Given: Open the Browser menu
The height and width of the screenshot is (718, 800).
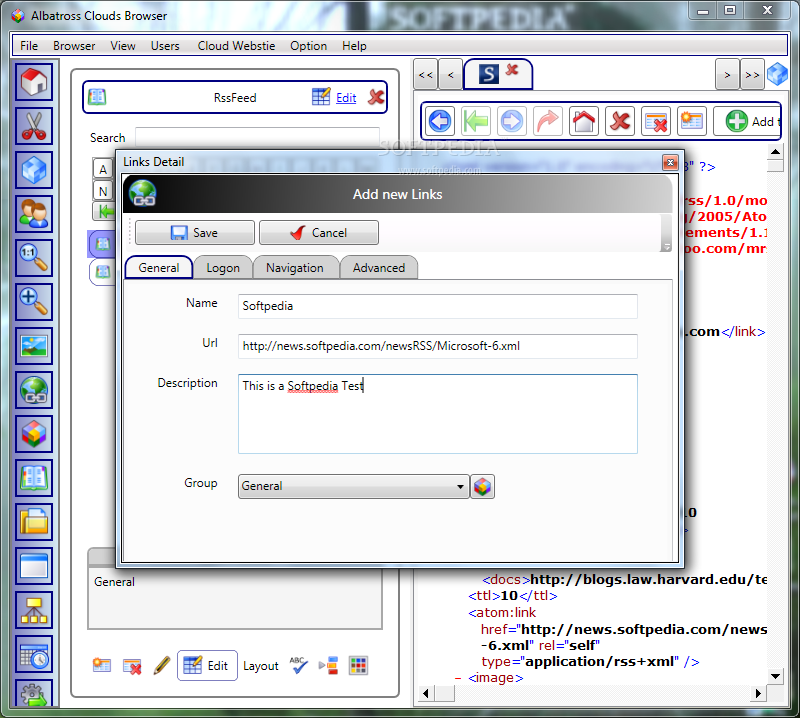Looking at the screenshot, I should tap(74, 46).
